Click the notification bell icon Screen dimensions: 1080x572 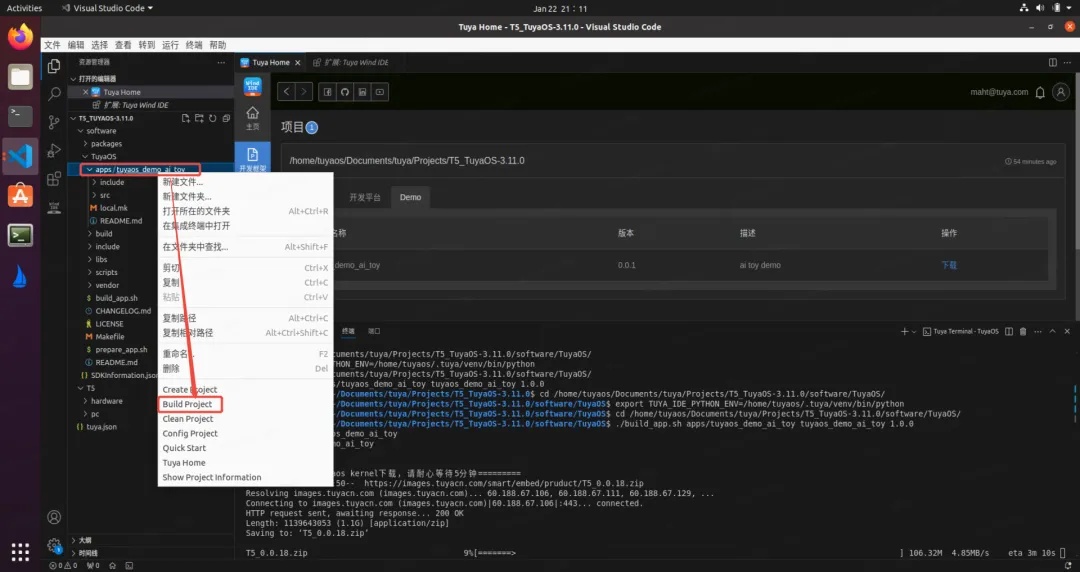[x=1040, y=92]
